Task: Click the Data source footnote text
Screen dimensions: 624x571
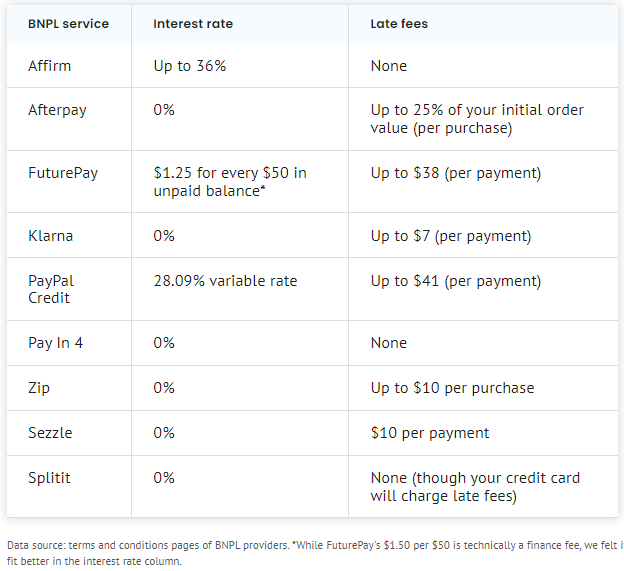Action: 314,553
